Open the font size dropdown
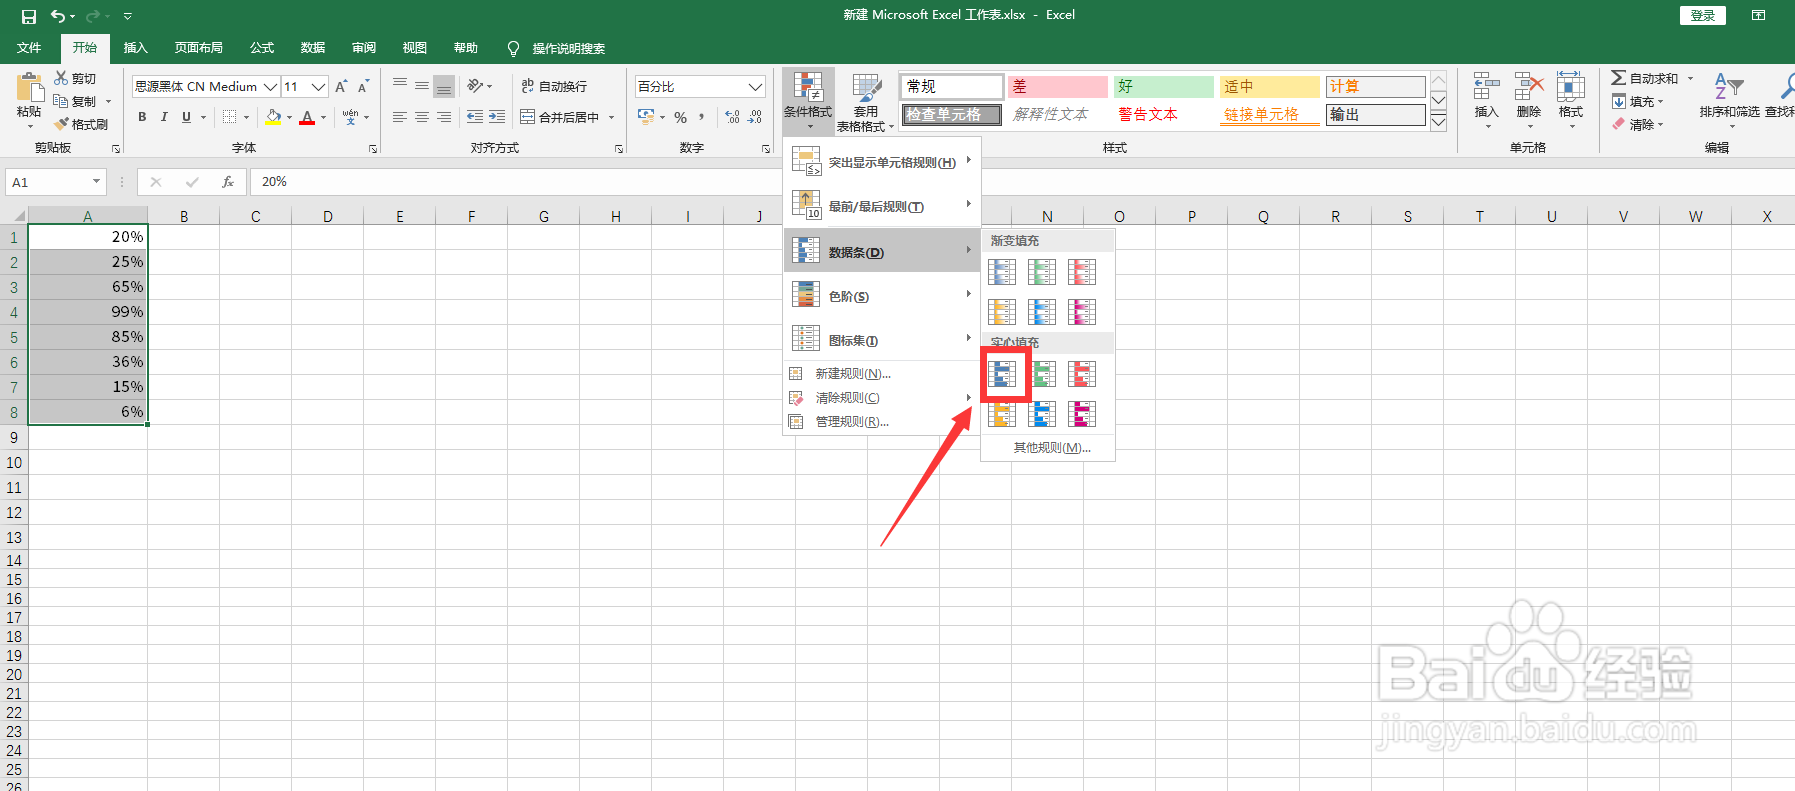Viewport: 1795px width, 791px height. pos(318,87)
